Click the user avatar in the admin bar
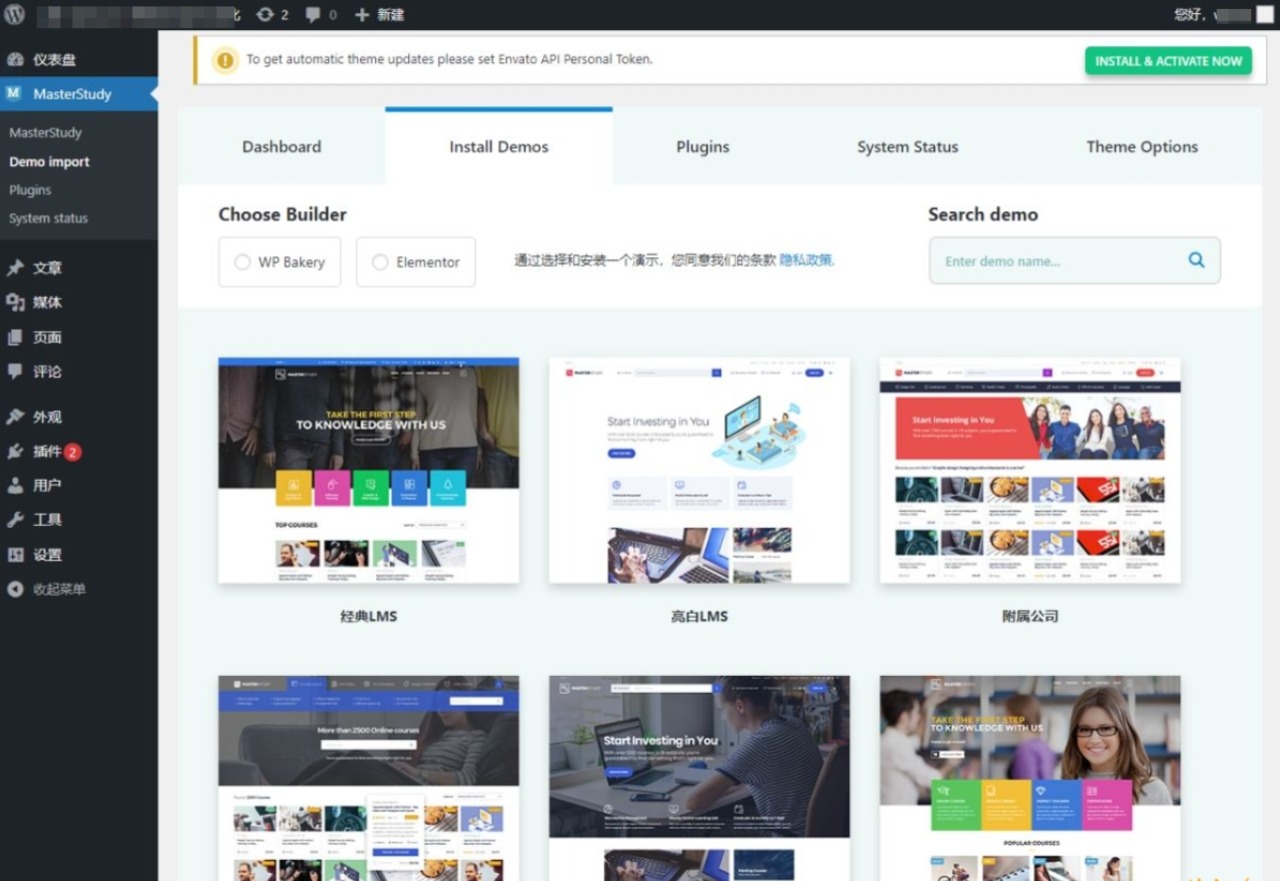This screenshot has width=1280, height=881. click(1264, 15)
